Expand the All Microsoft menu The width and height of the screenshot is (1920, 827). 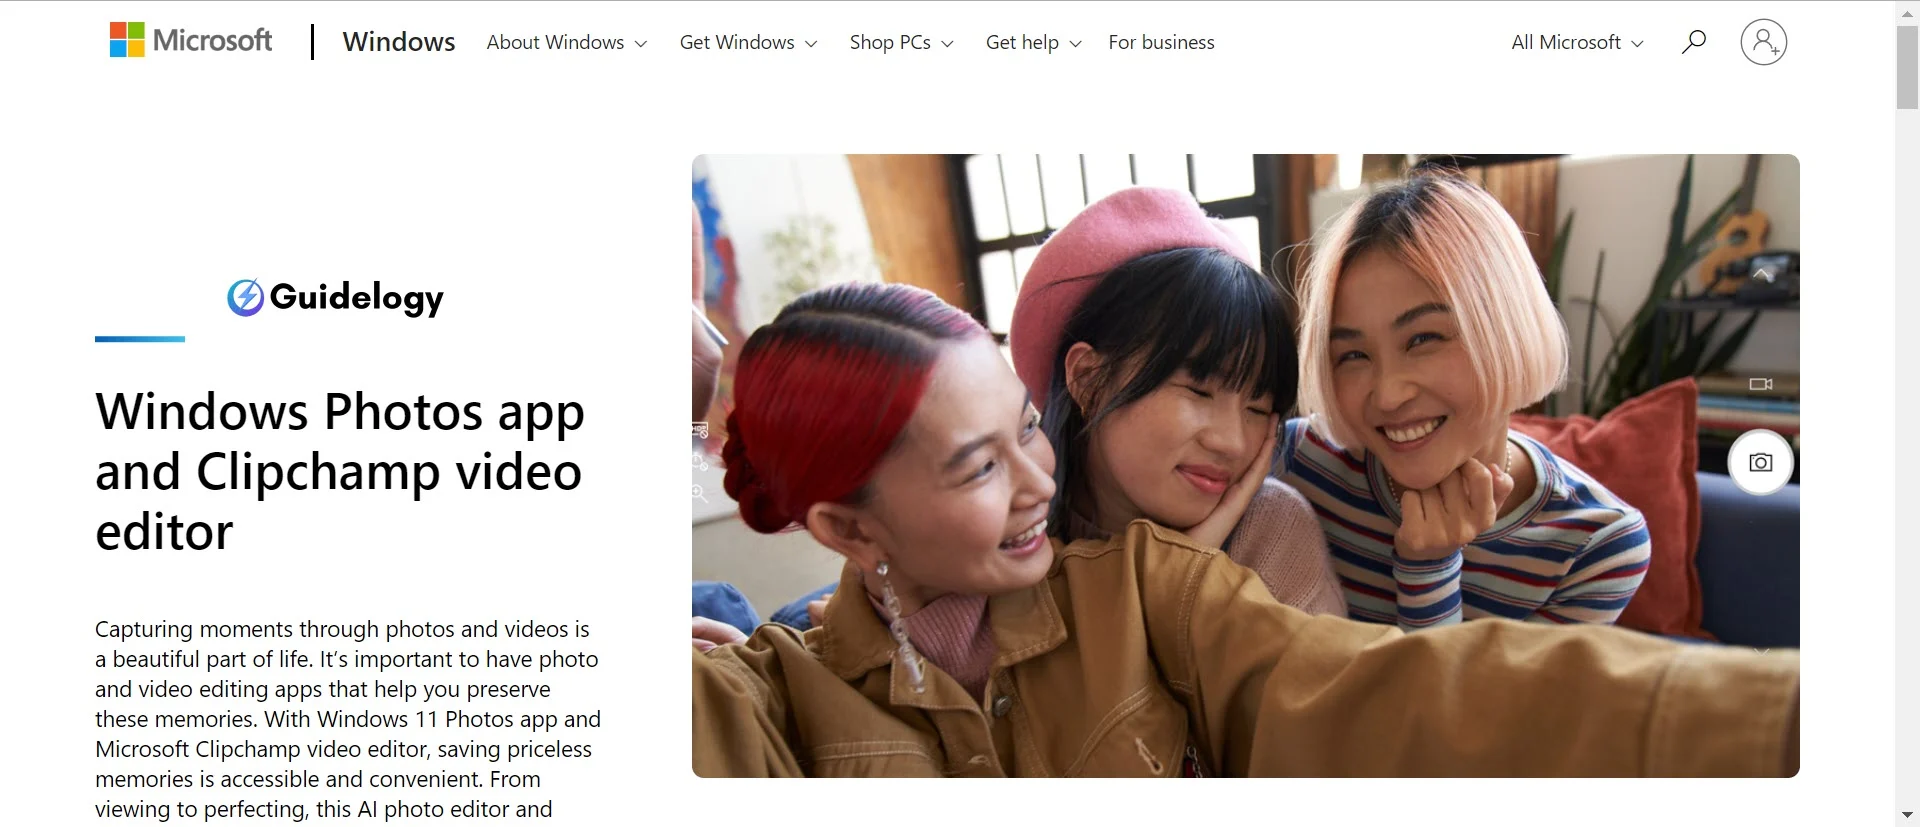tap(1577, 42)
